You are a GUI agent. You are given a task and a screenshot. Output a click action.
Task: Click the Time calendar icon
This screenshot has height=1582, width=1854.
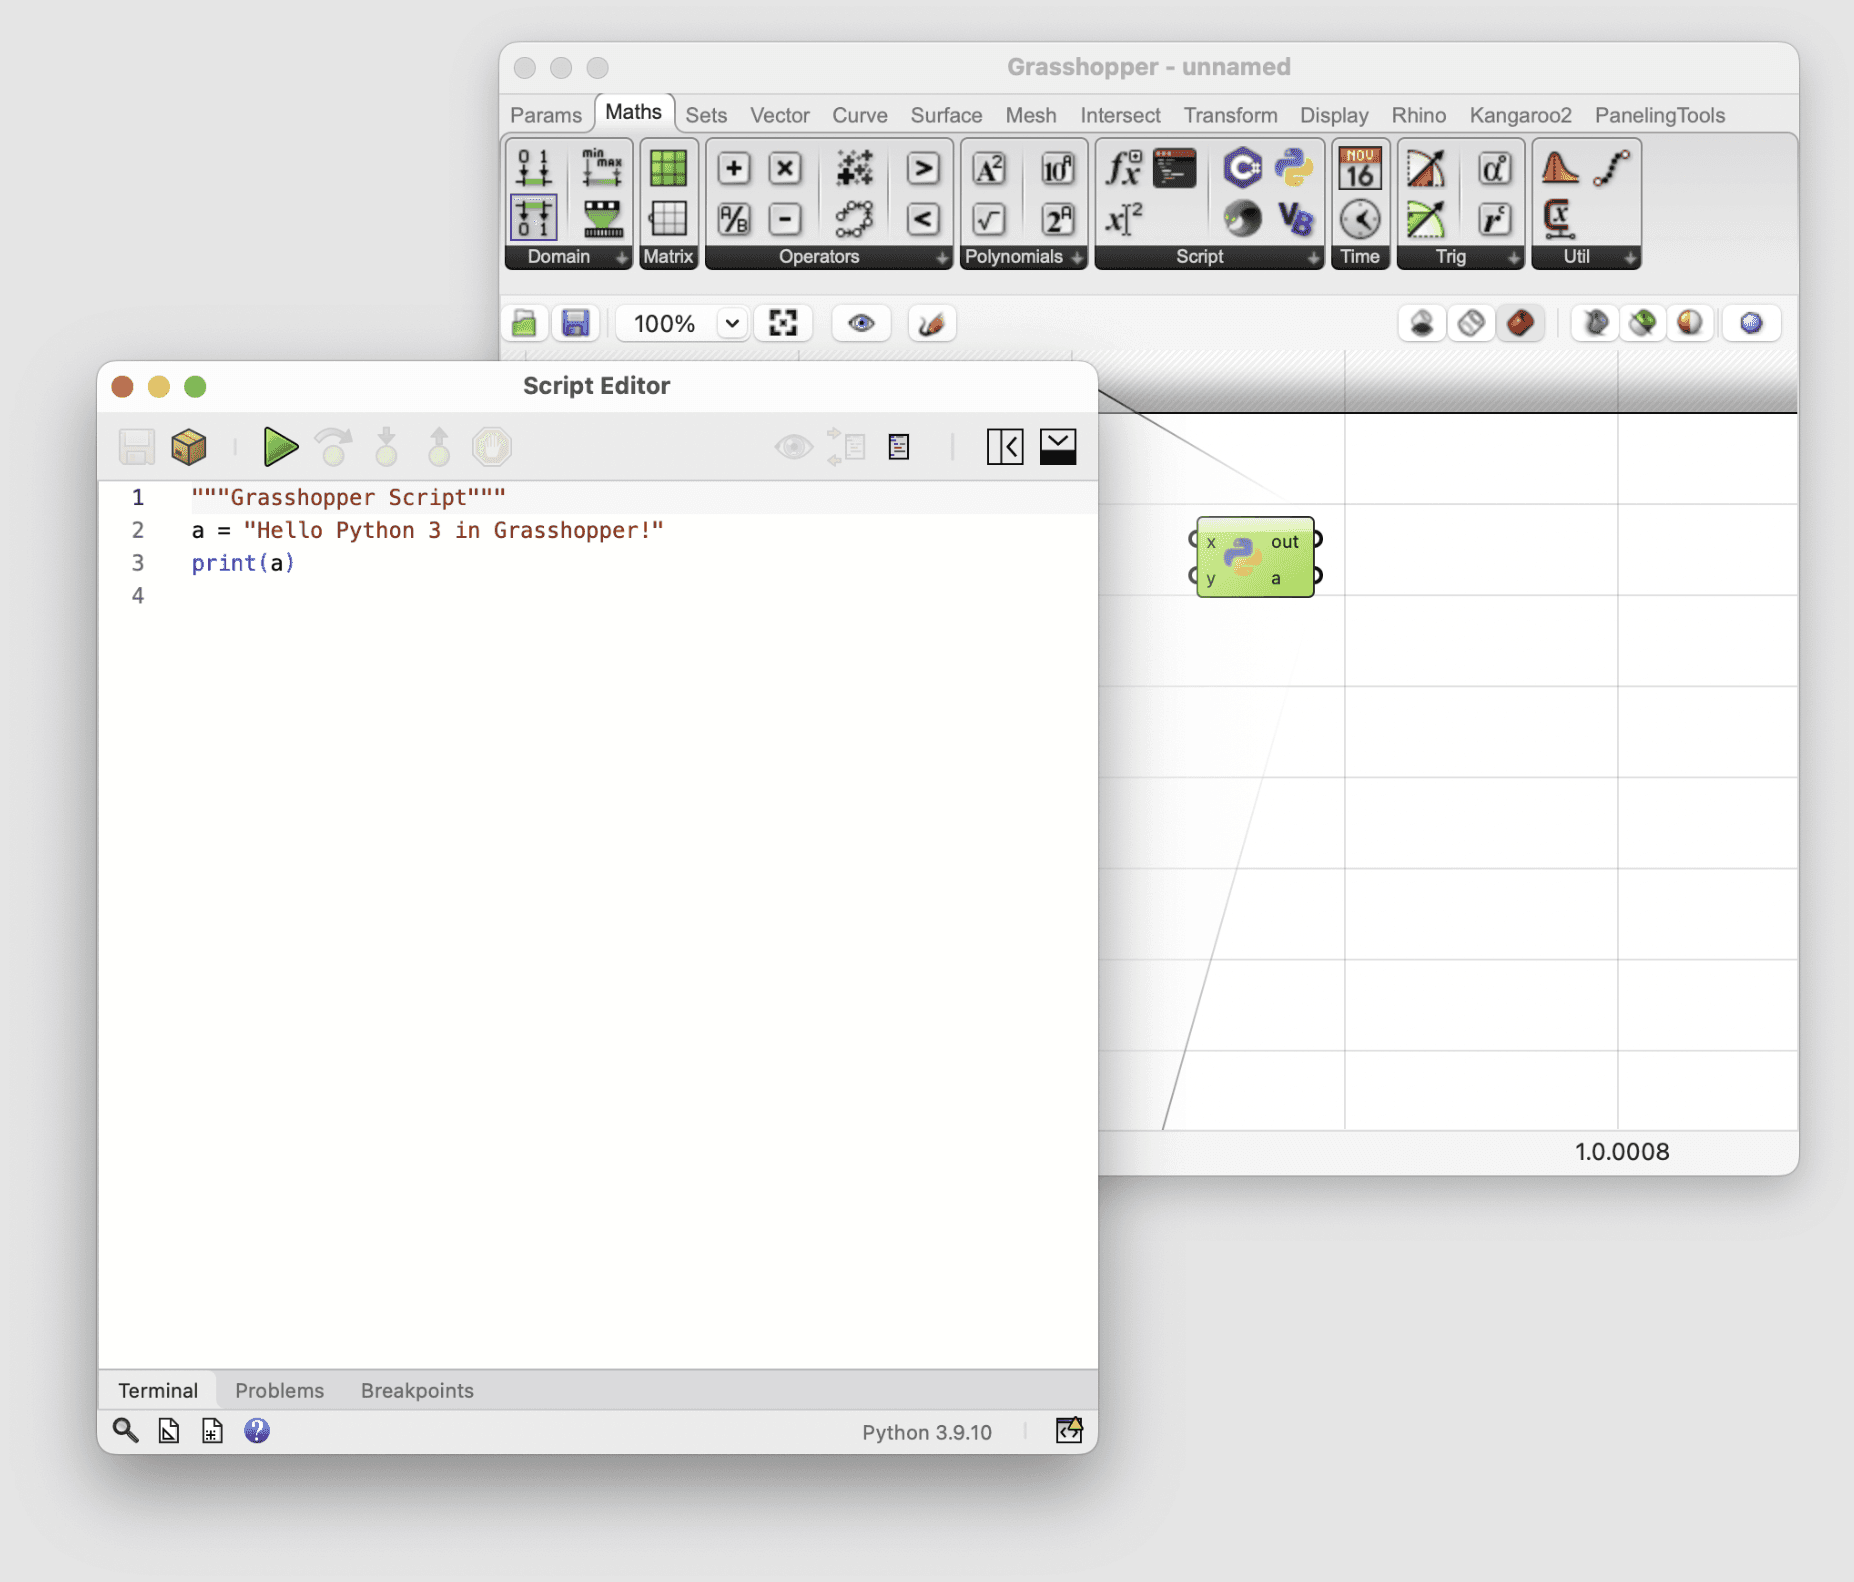coord(1360,168)
